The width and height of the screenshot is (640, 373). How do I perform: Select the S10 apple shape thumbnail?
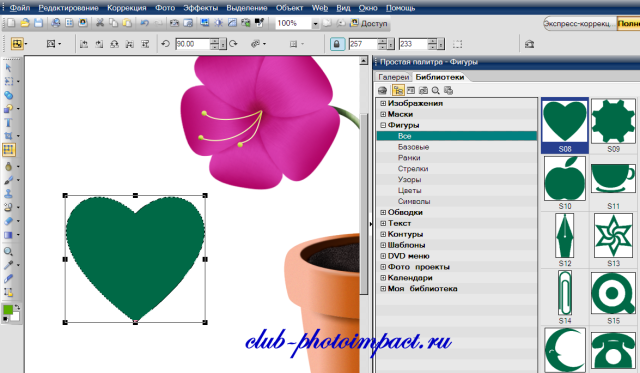[564, 179]
